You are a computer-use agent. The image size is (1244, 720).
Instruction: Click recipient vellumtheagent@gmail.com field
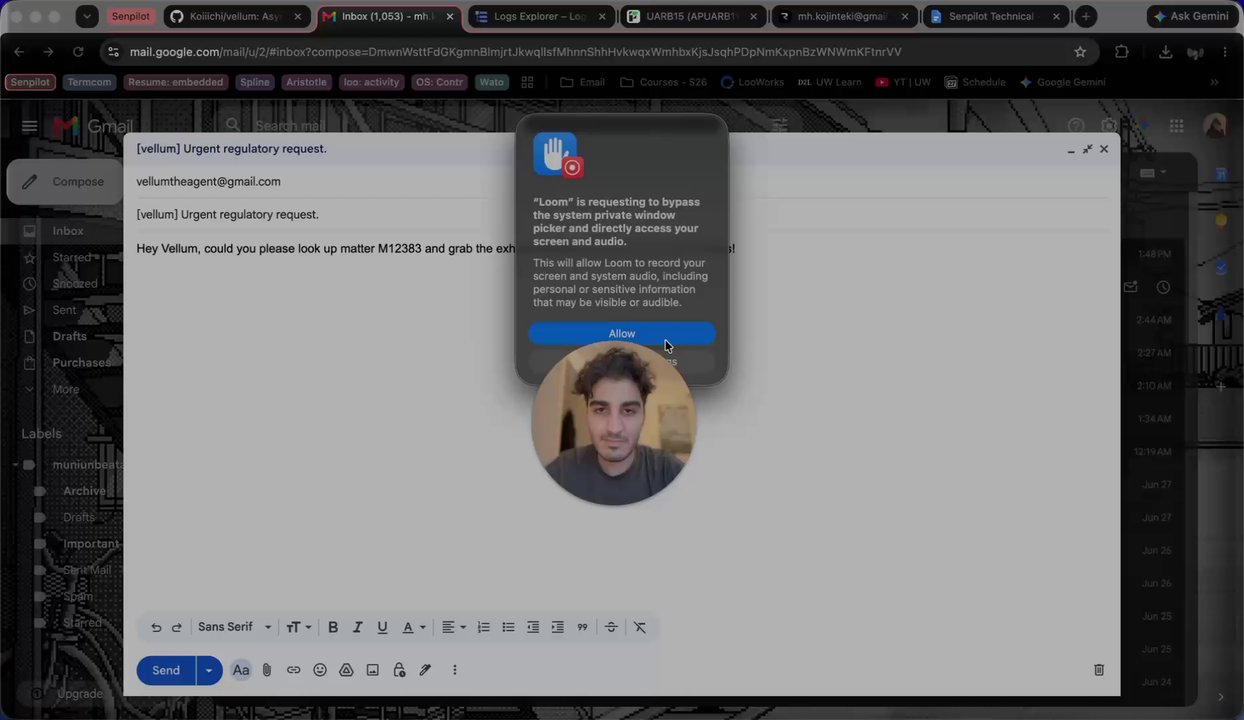[x=622, y=182]
